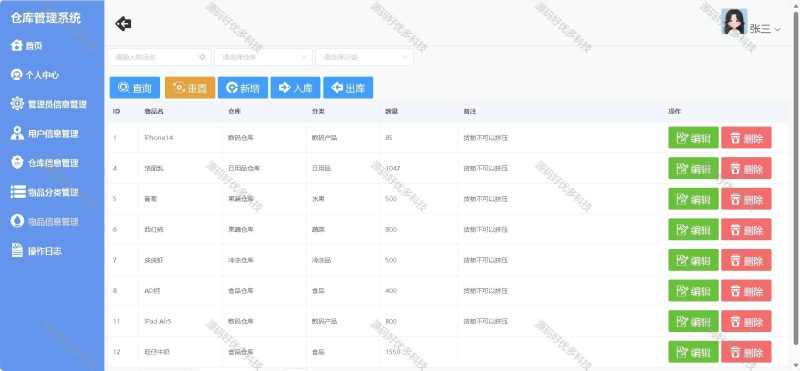
Task: Click the 备注 column header
Action: click(x=469, y=111)
